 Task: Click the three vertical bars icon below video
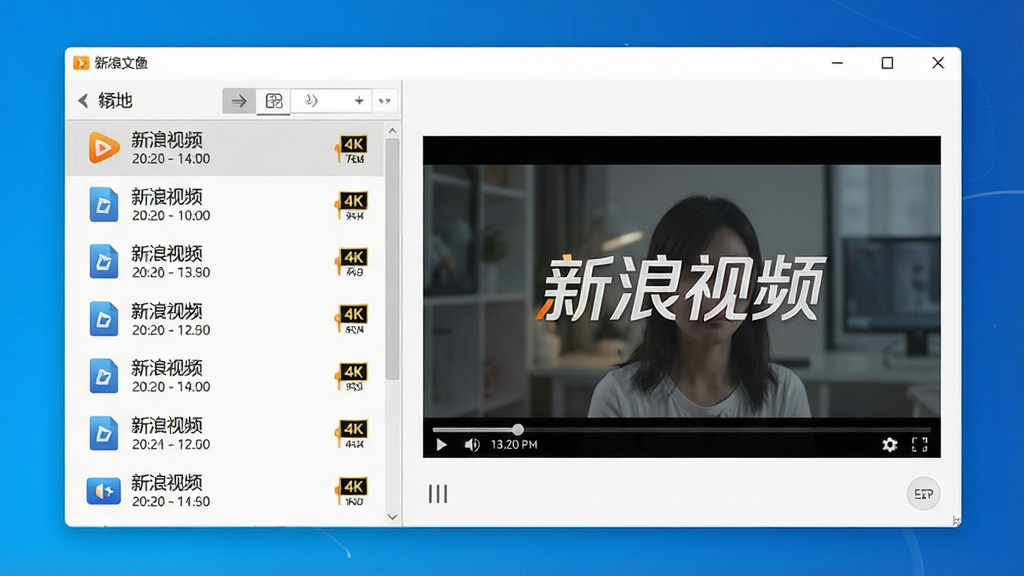(438, 494)
